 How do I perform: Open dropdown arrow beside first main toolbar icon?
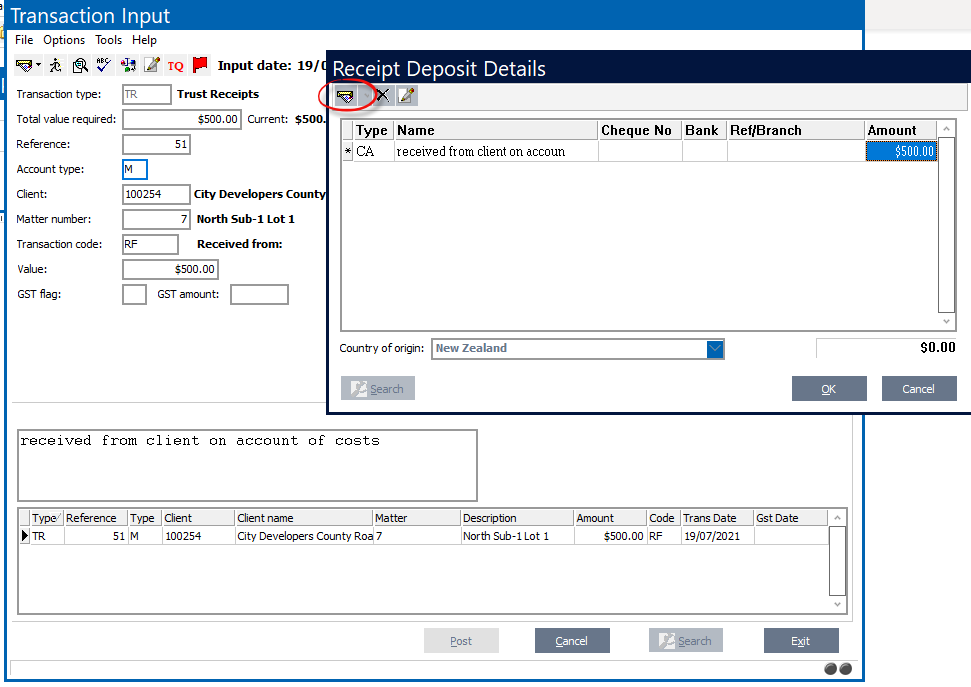[x=38, y=66]
